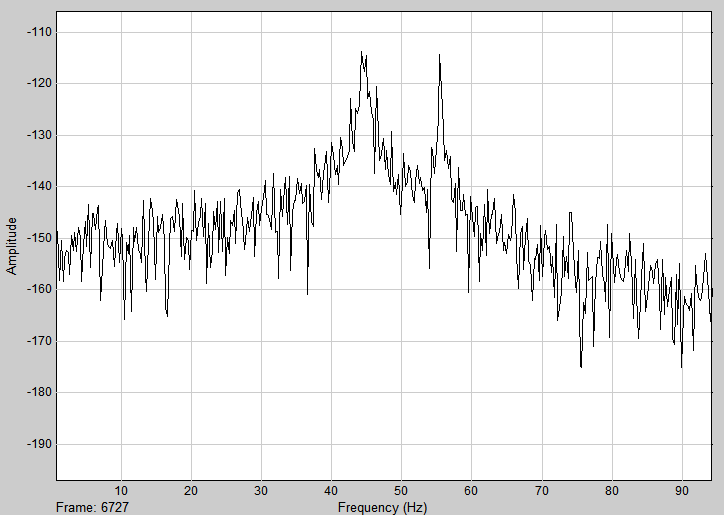The image size is (724, 515).
Task: Click the 50 frequency tick label
Action: click(401, 491)
